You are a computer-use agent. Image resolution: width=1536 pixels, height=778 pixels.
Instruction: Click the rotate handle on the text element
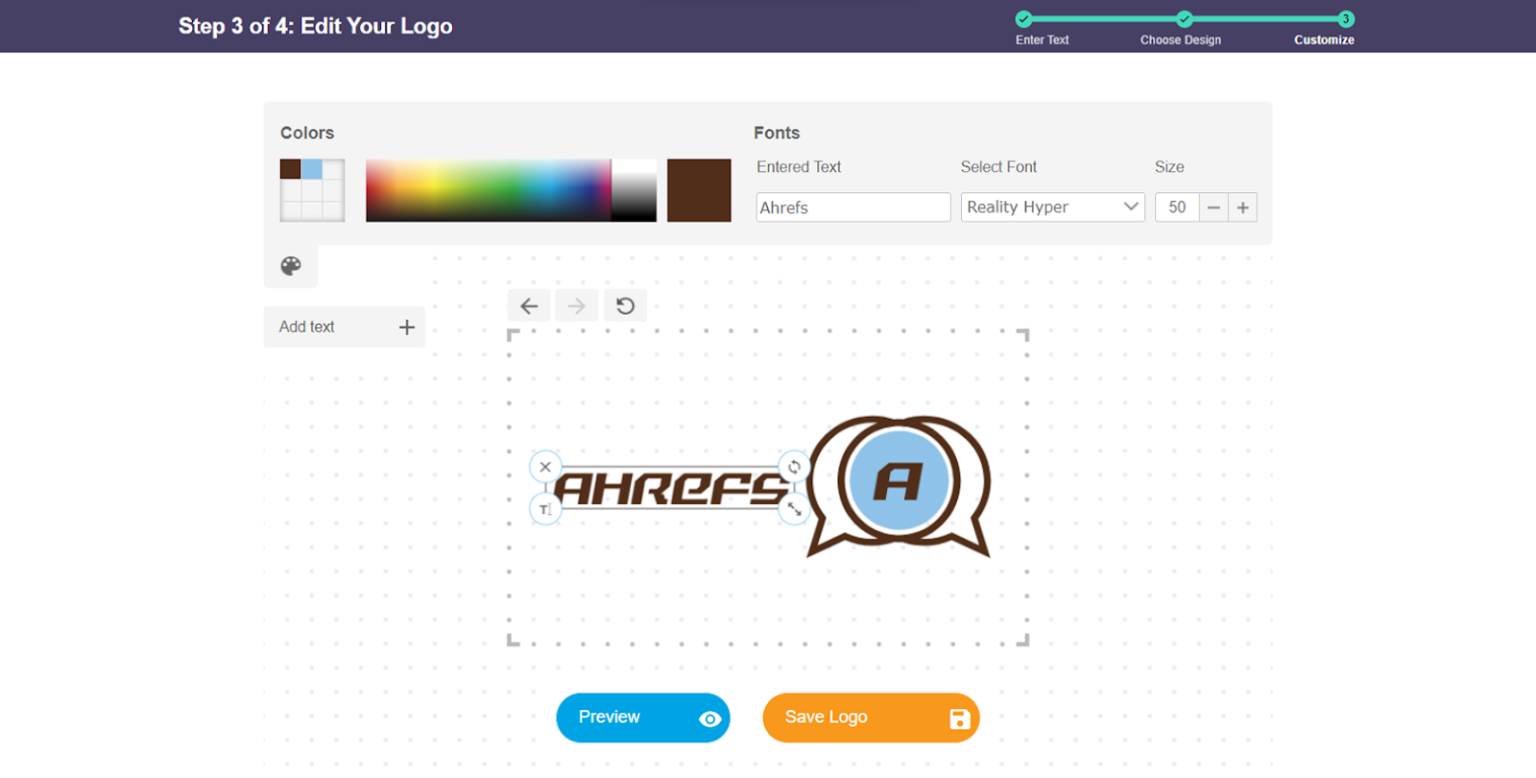tap(794, 466)
